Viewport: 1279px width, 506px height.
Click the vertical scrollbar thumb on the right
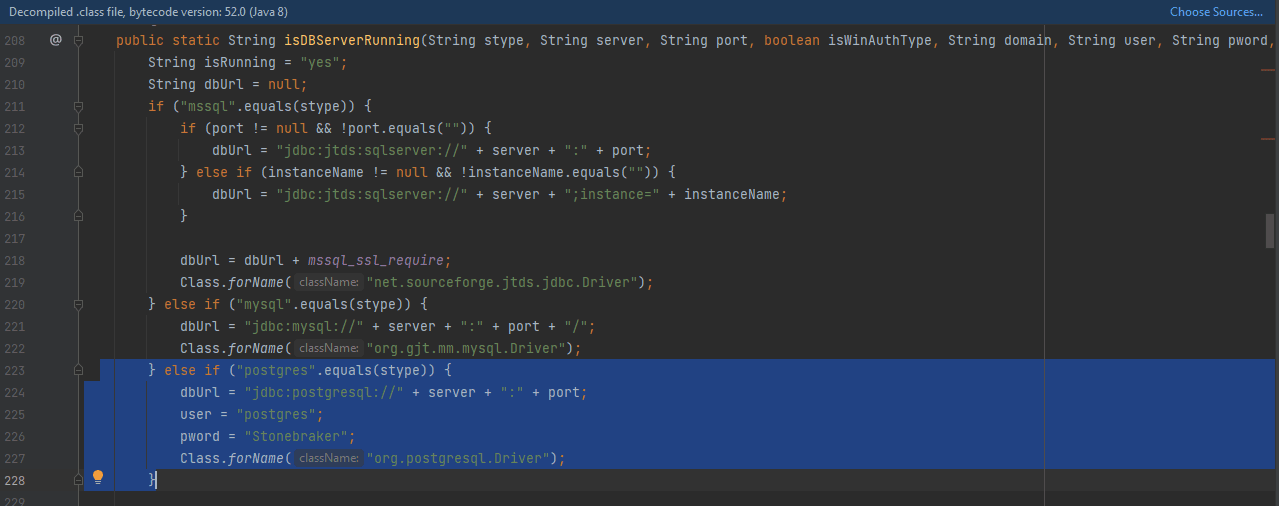tap(1270, 231)
